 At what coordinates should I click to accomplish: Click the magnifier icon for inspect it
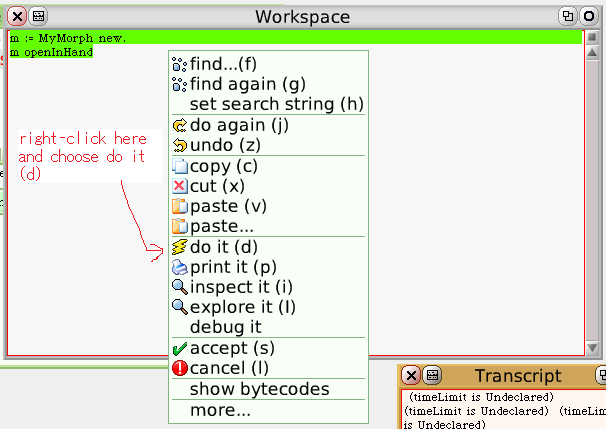click(x=180, y=287)
